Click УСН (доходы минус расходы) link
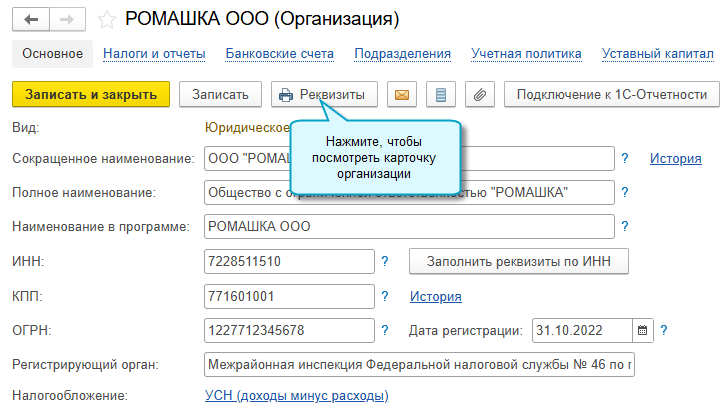This screenshot has height=412, width=726. coord(295,397)
